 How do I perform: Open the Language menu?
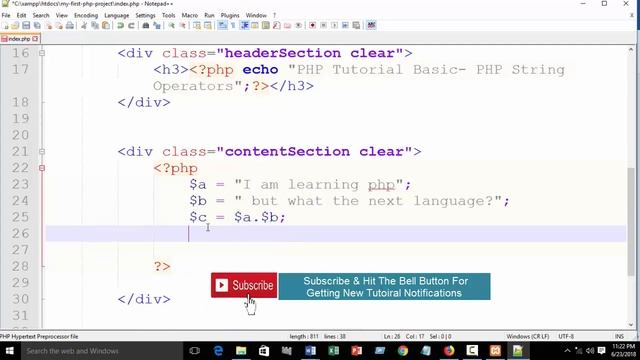pyautogui.click(x=116, y=15)
